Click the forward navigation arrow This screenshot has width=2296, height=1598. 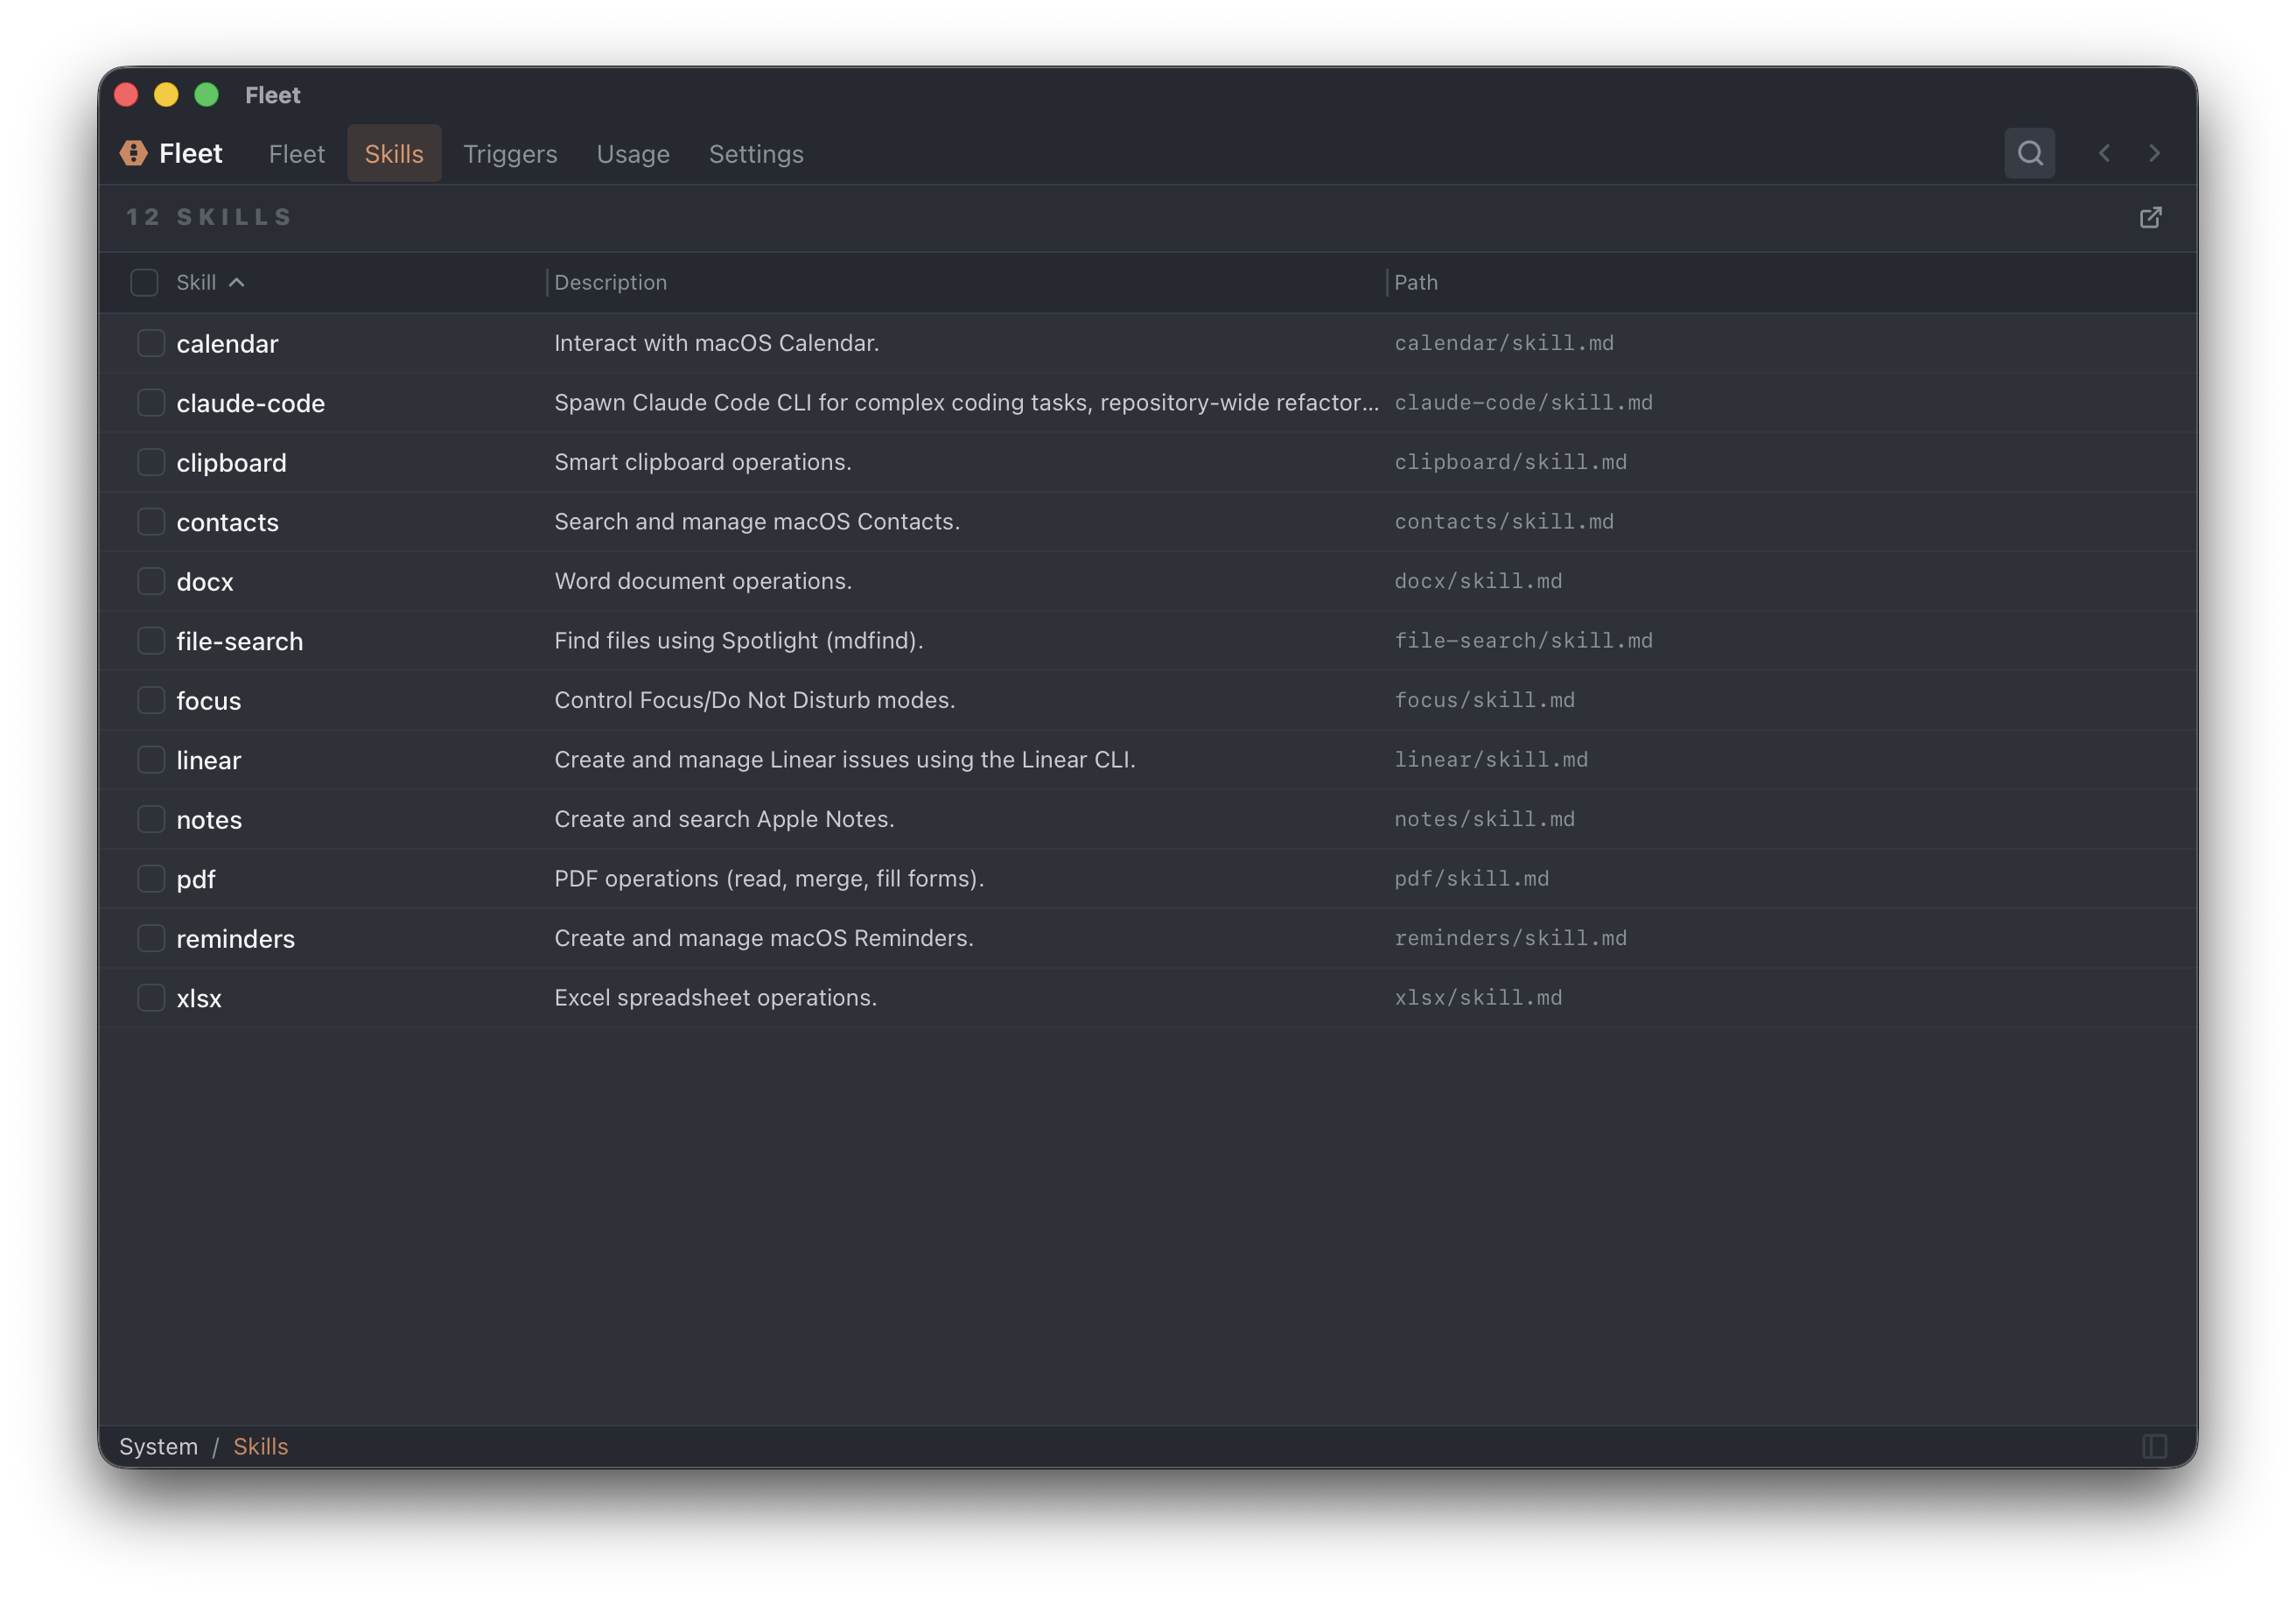point(2155,153)
